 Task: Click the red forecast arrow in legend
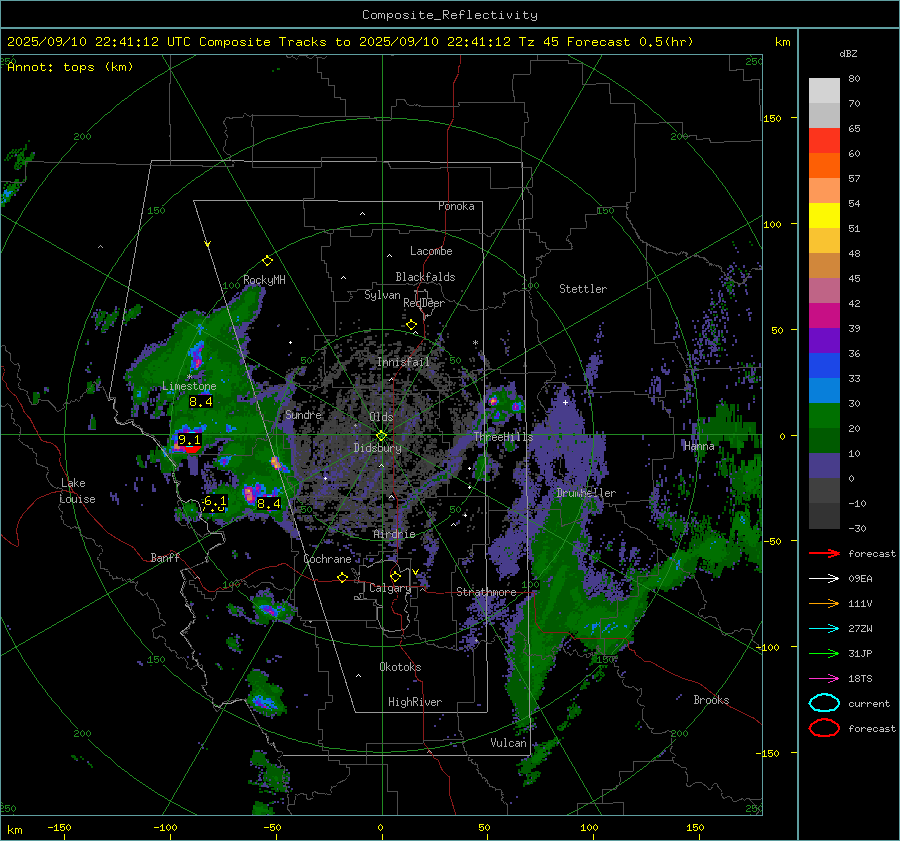coord(824,553)
